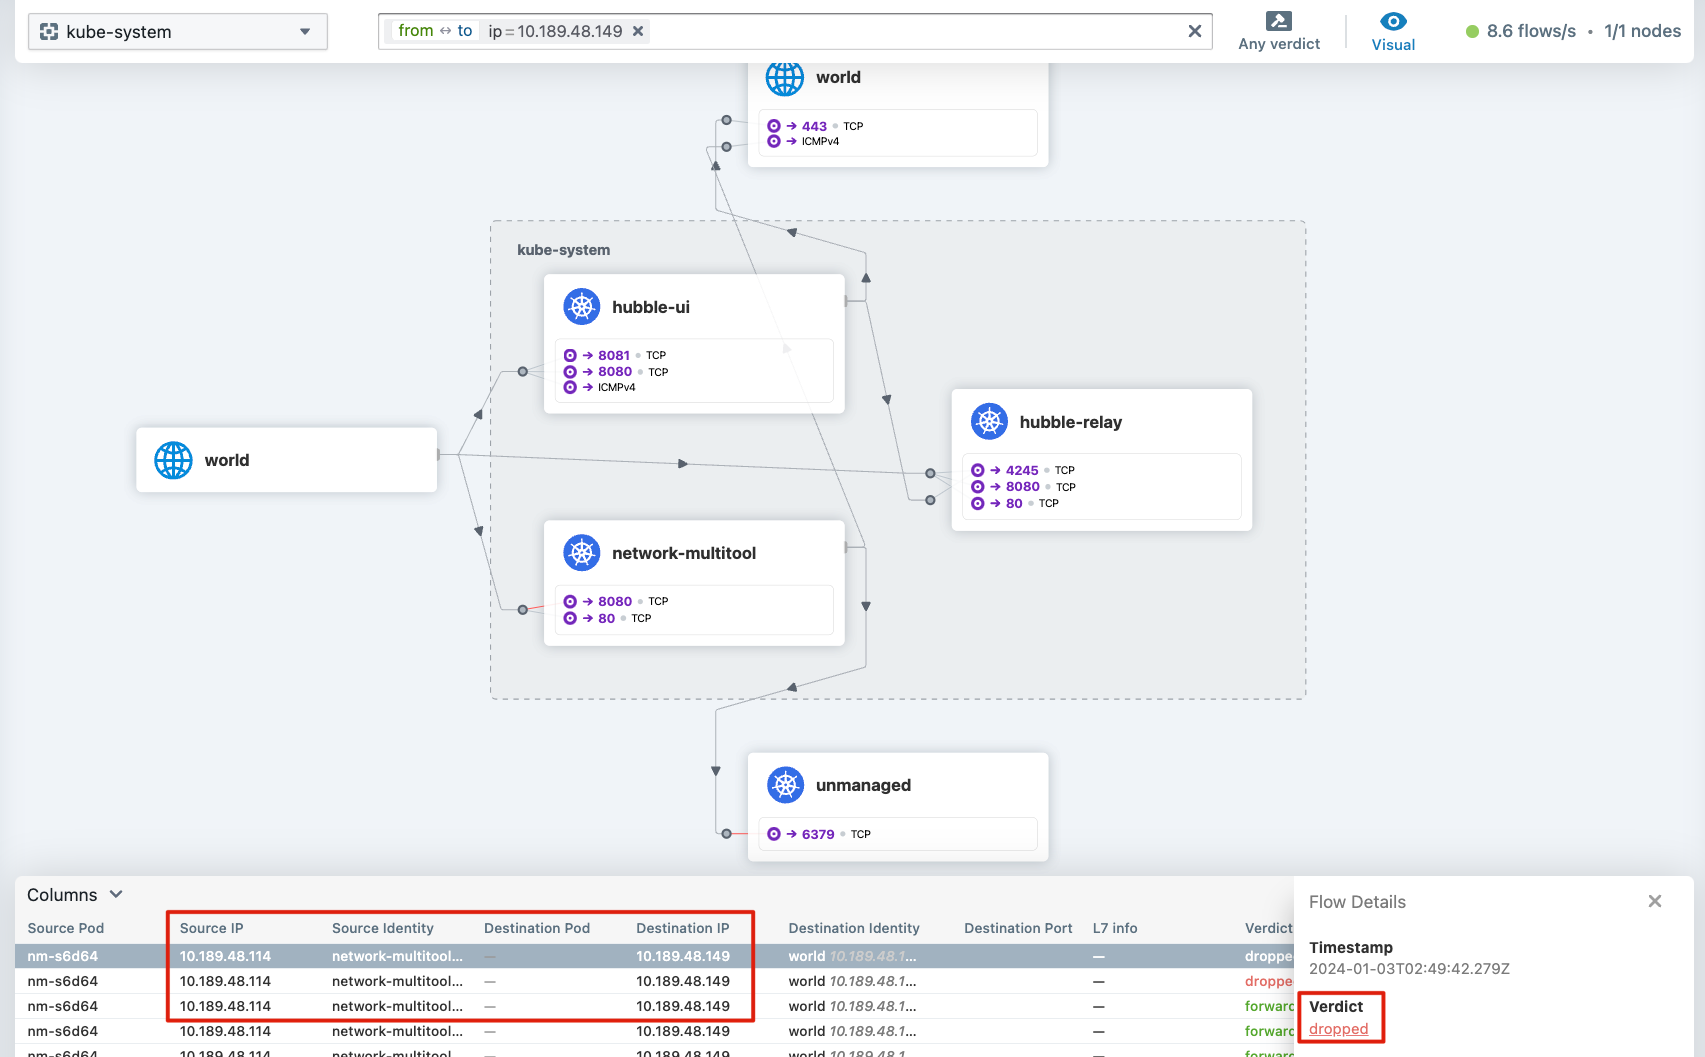Viewport: 1705px width, 1057px height.
Task: Click port 4245 in hubble-relay card
Action: [1022, 470]
